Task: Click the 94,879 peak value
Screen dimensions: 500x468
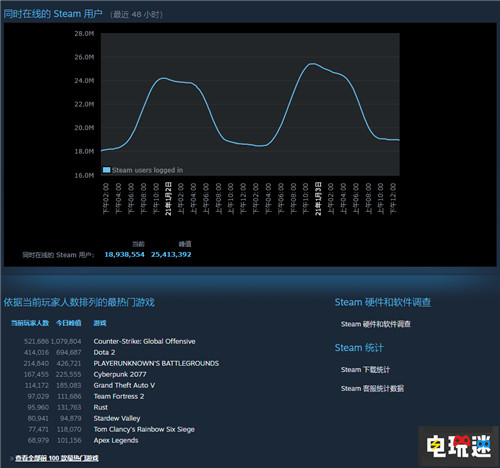Action: [x=71, y=418]
